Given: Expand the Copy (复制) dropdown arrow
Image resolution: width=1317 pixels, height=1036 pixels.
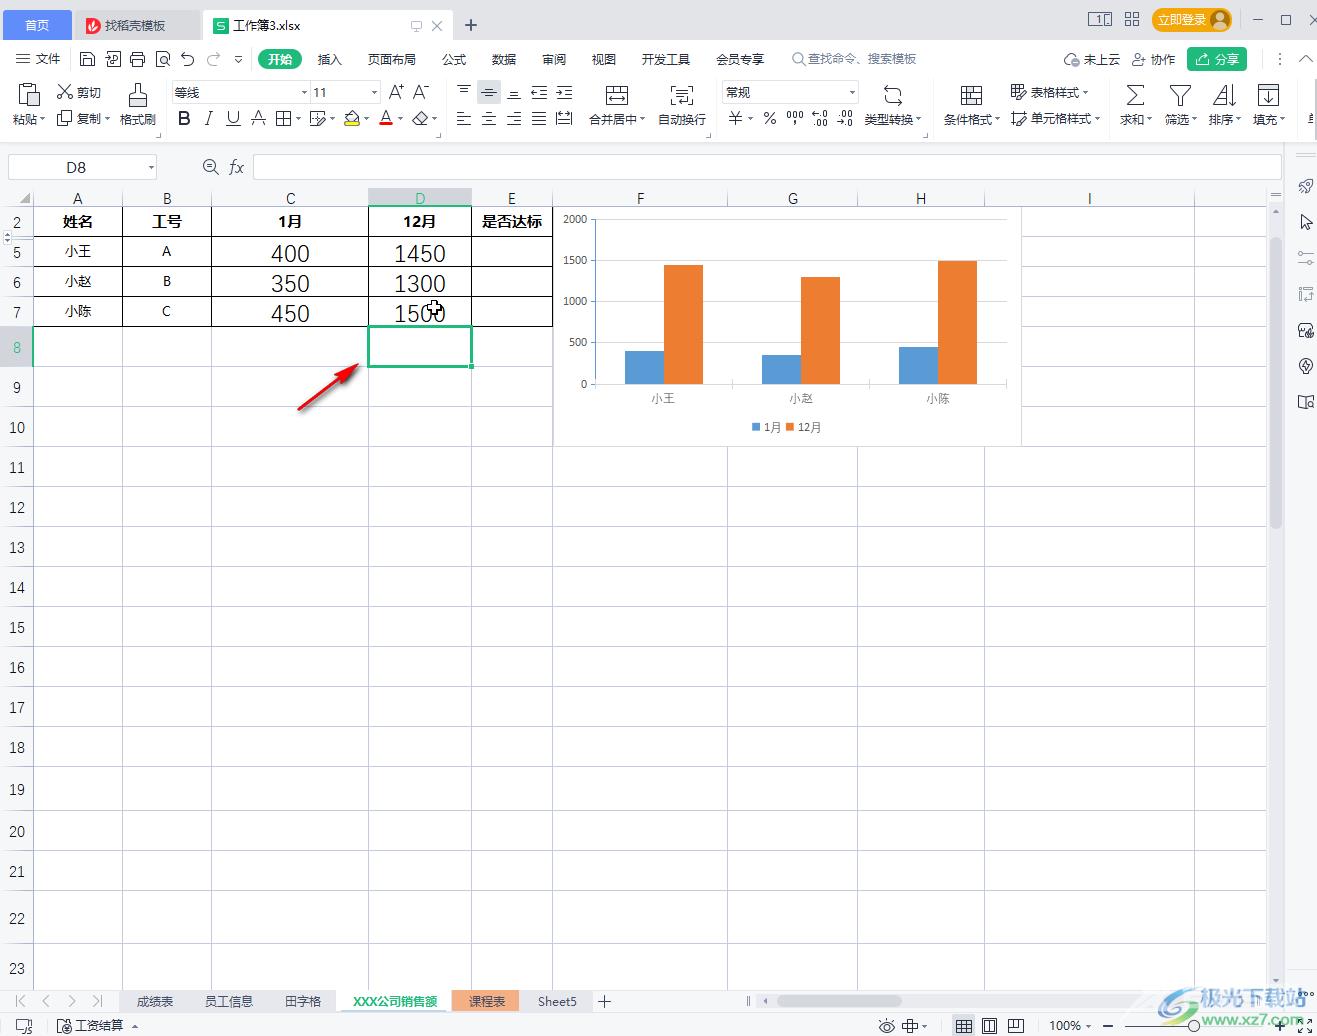Looking at the screenshot, I should pyautogui.click(x=107, y=118).
